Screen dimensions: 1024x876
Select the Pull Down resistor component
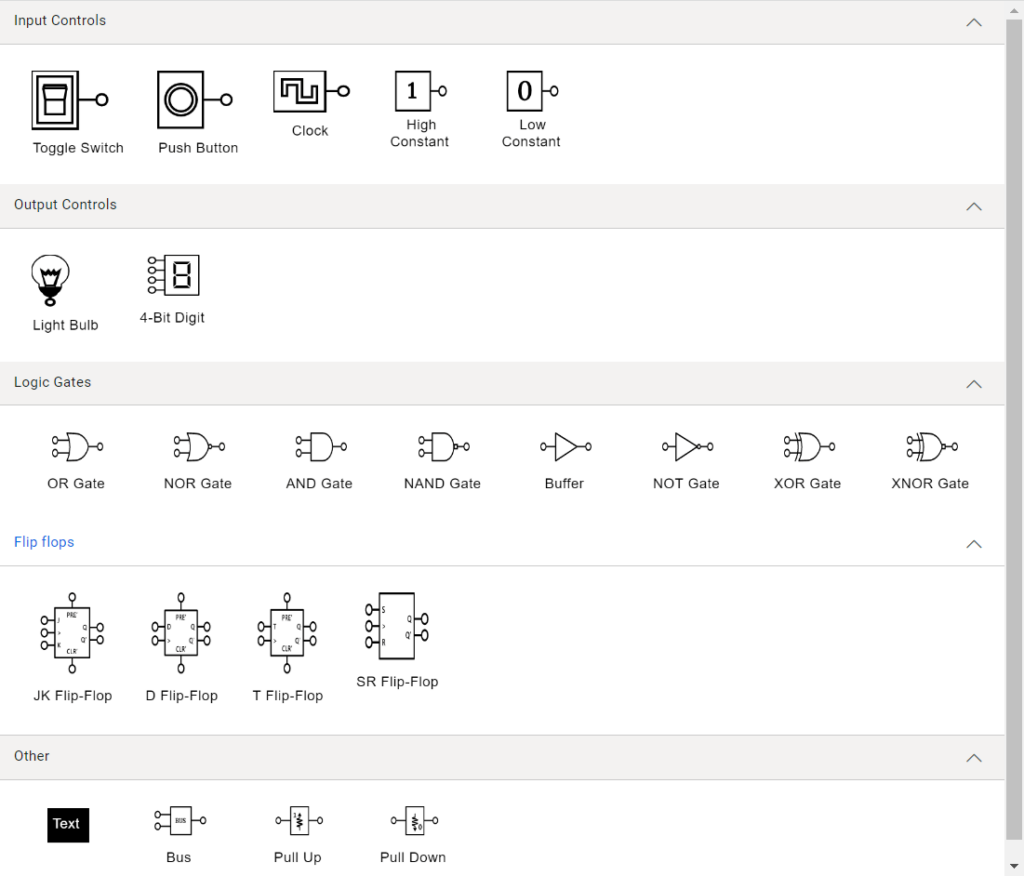(x=412, y=820)
